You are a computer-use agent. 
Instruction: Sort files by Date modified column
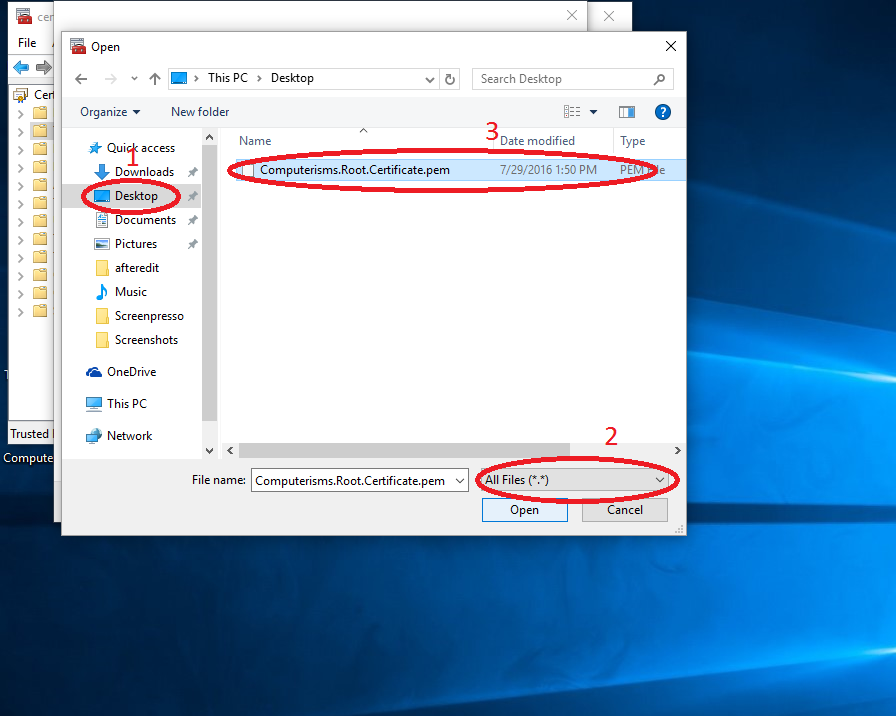(537, 141)
